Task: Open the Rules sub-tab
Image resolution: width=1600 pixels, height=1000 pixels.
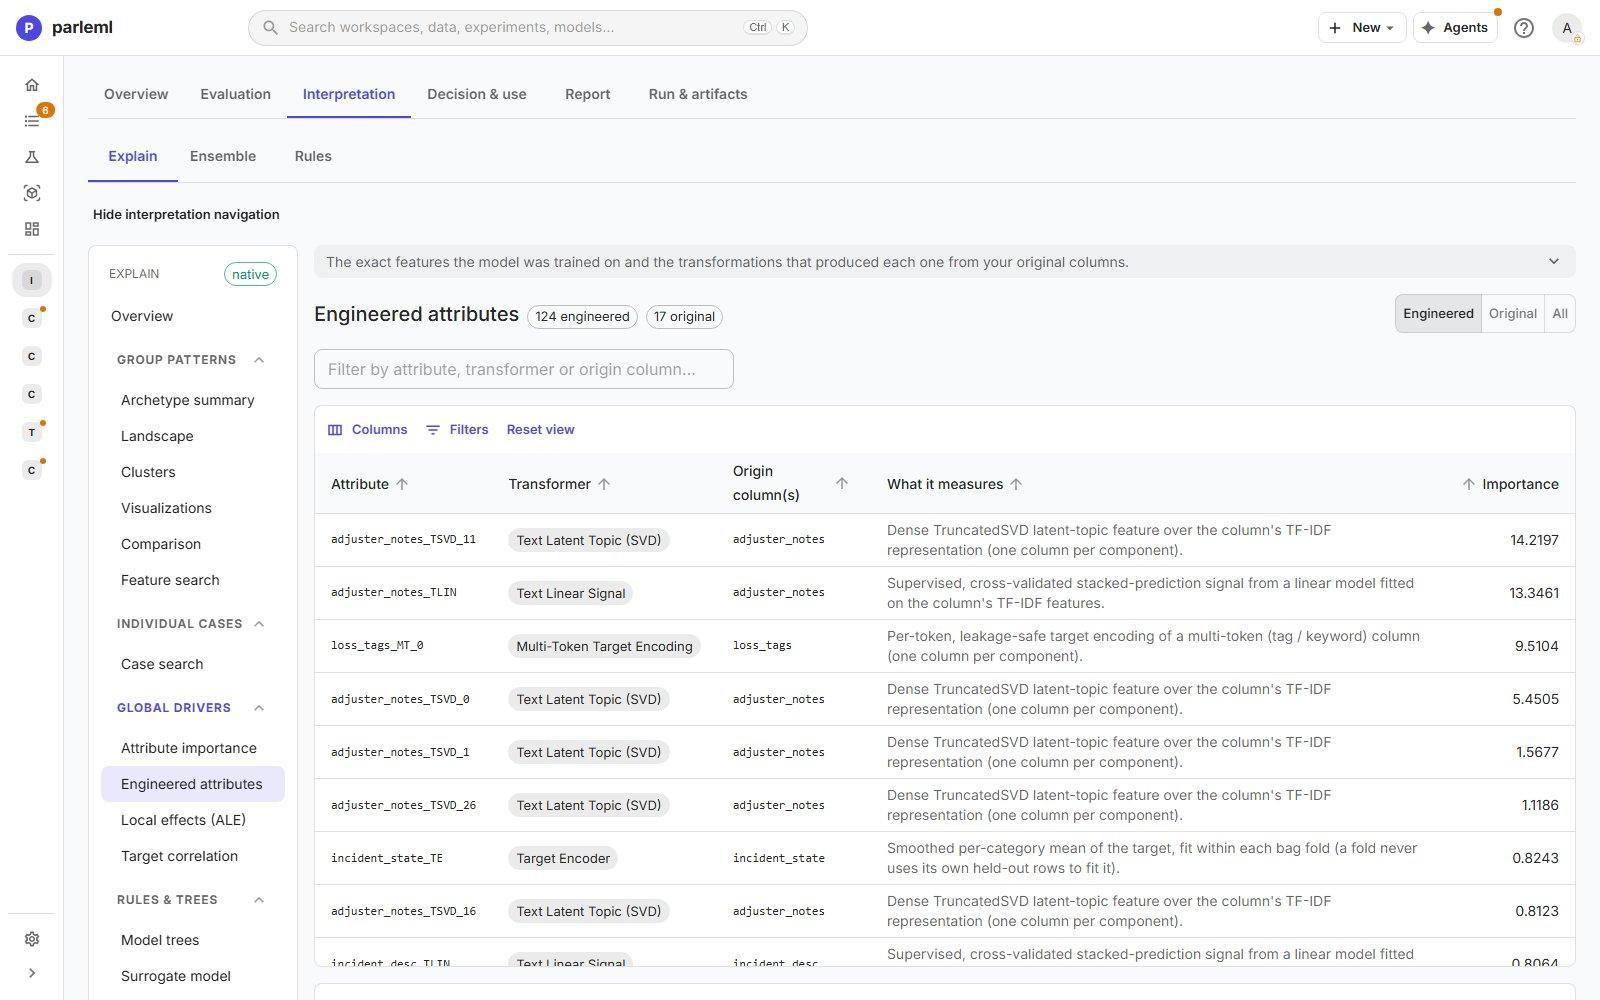Action: 313,156
